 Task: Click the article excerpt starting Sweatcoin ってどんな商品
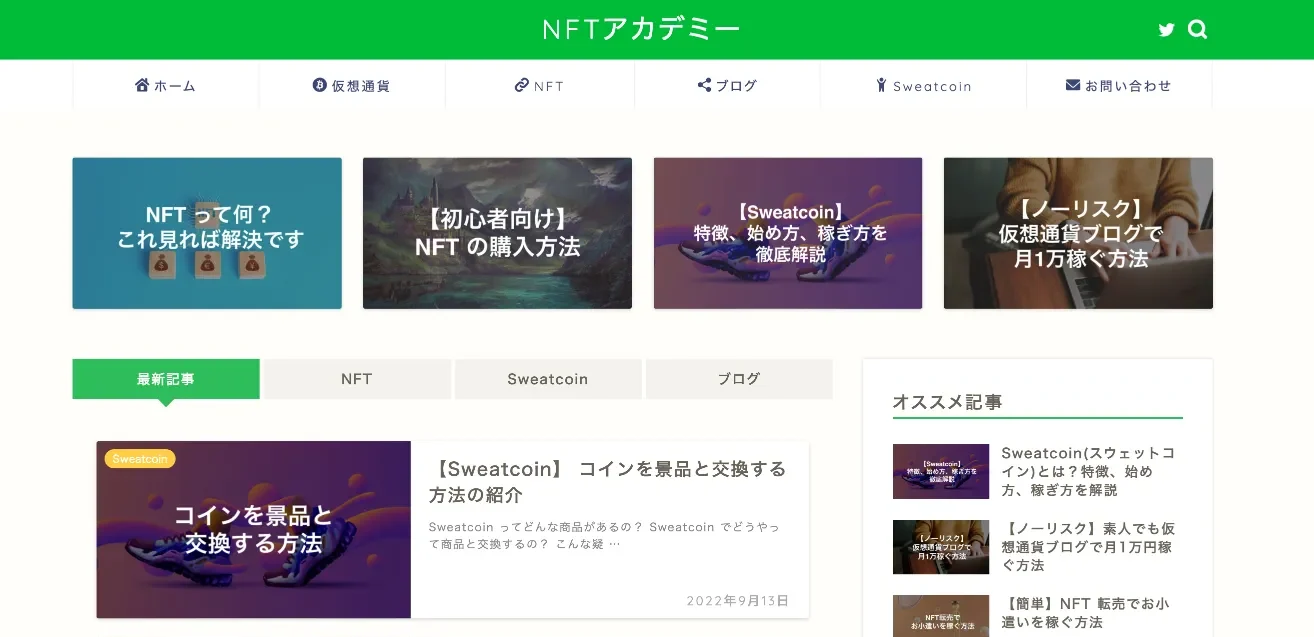(604, 535)
